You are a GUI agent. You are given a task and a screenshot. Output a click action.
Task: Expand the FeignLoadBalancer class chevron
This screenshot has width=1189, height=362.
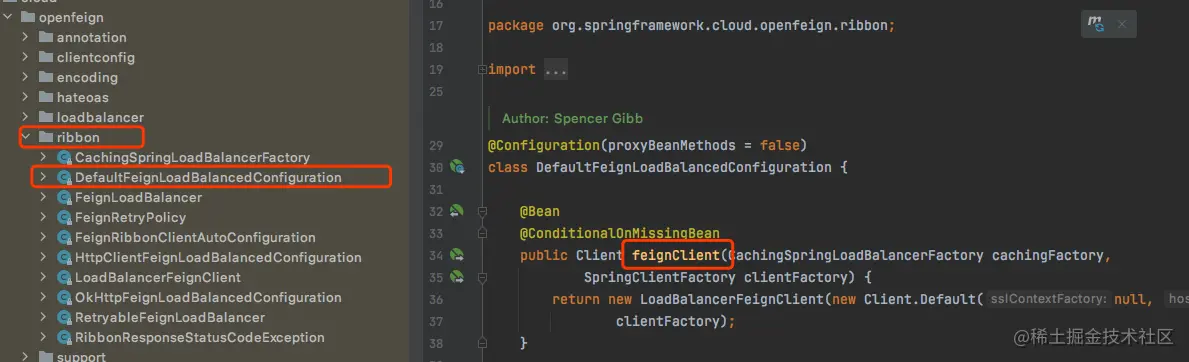point(43,197)
